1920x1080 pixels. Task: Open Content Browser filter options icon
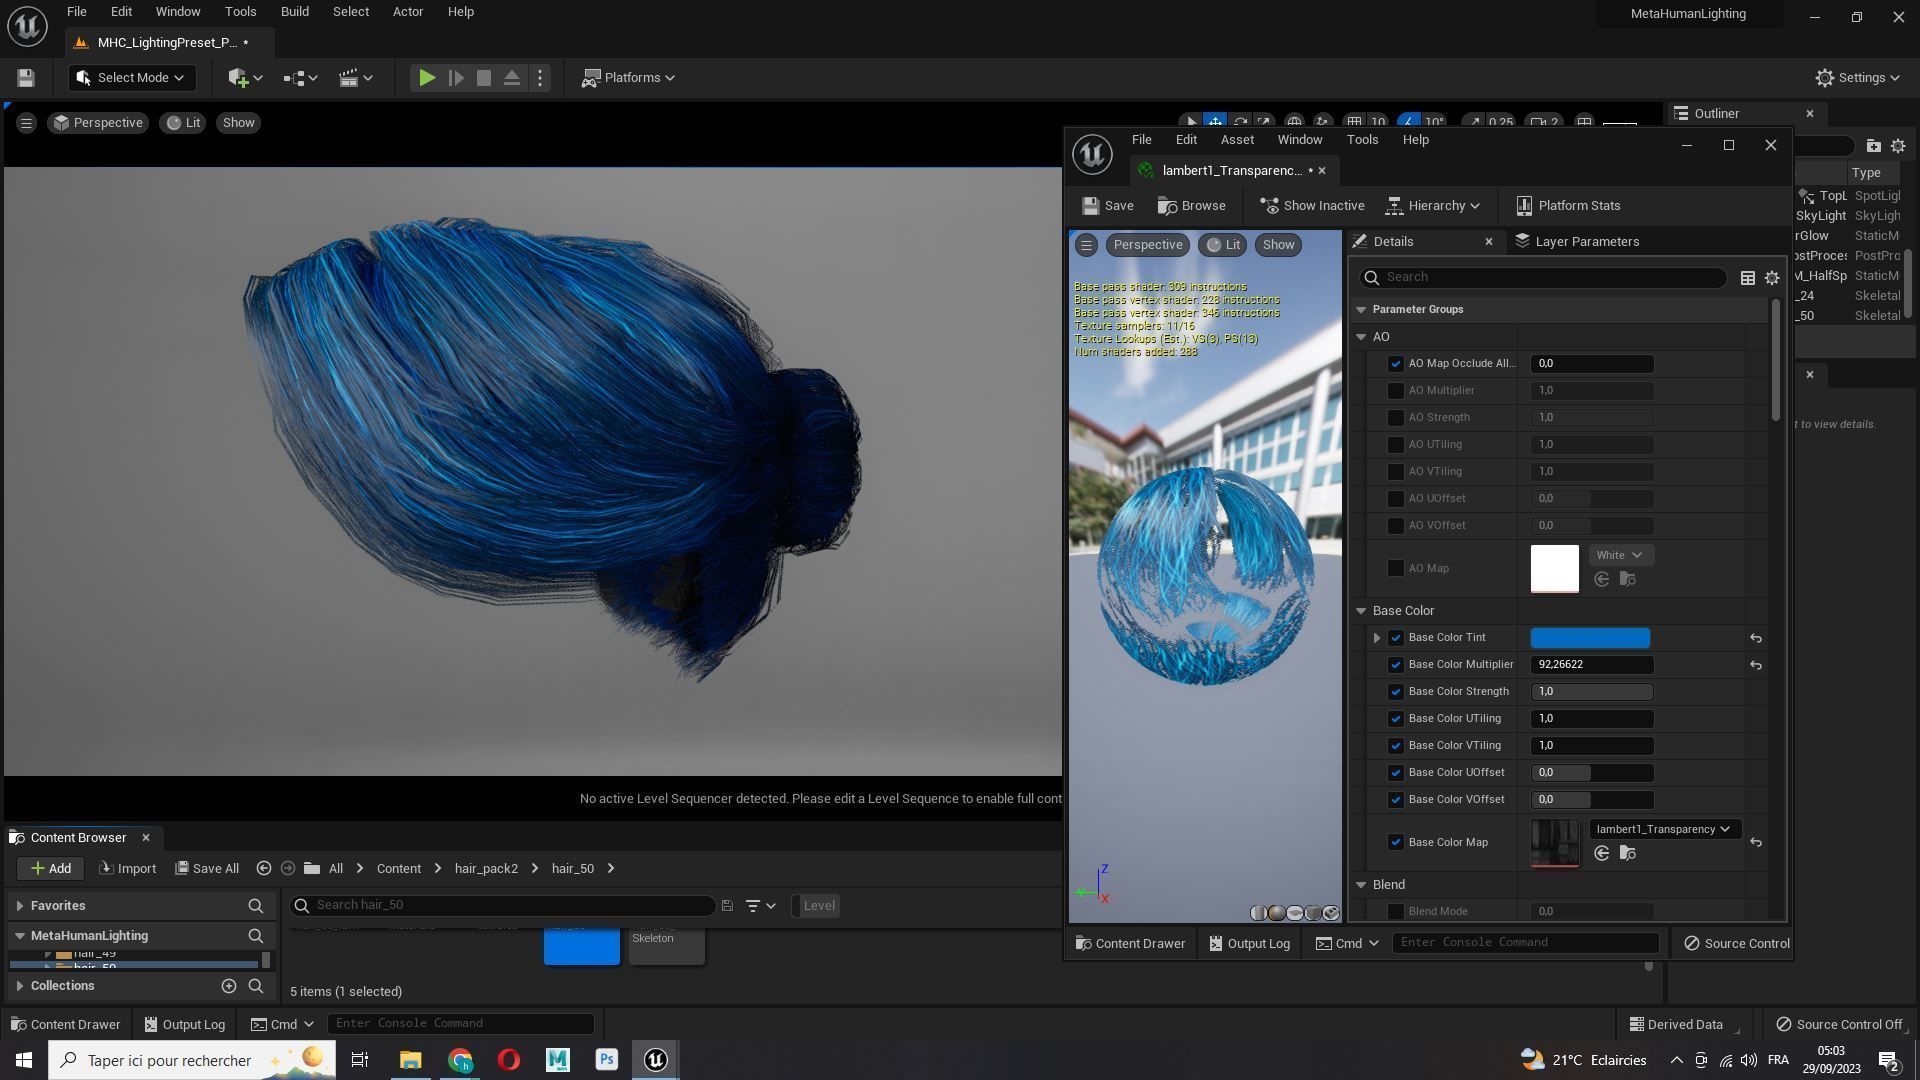pyautogui.click(x=760, y=906)
